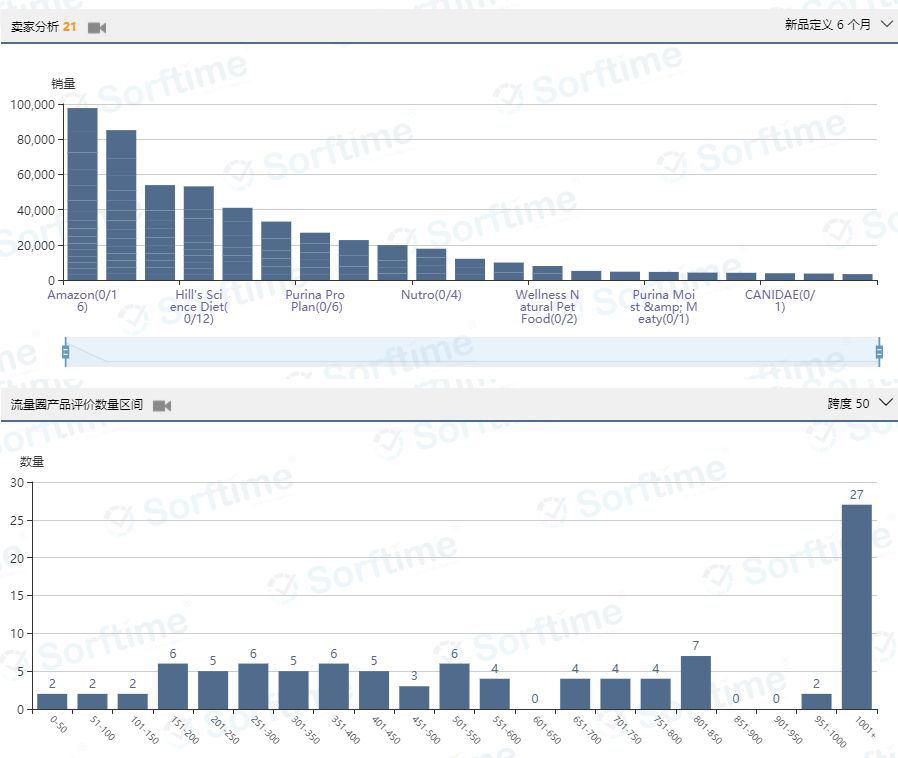This screenshot has width=898, height=758.
Task: Click the second tallest sales bar
Action: (x=121, y=205)
